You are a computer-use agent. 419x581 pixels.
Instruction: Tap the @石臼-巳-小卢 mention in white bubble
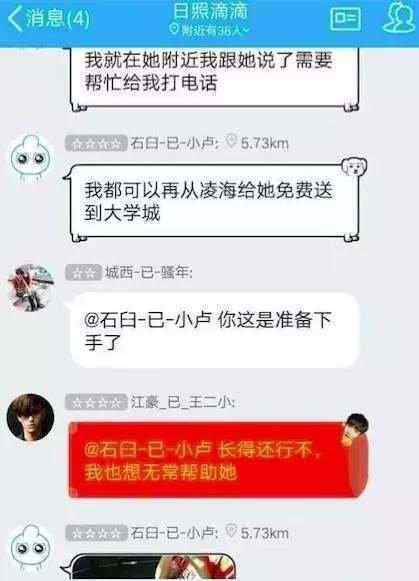pyautogui.click(x=148, y=320)
